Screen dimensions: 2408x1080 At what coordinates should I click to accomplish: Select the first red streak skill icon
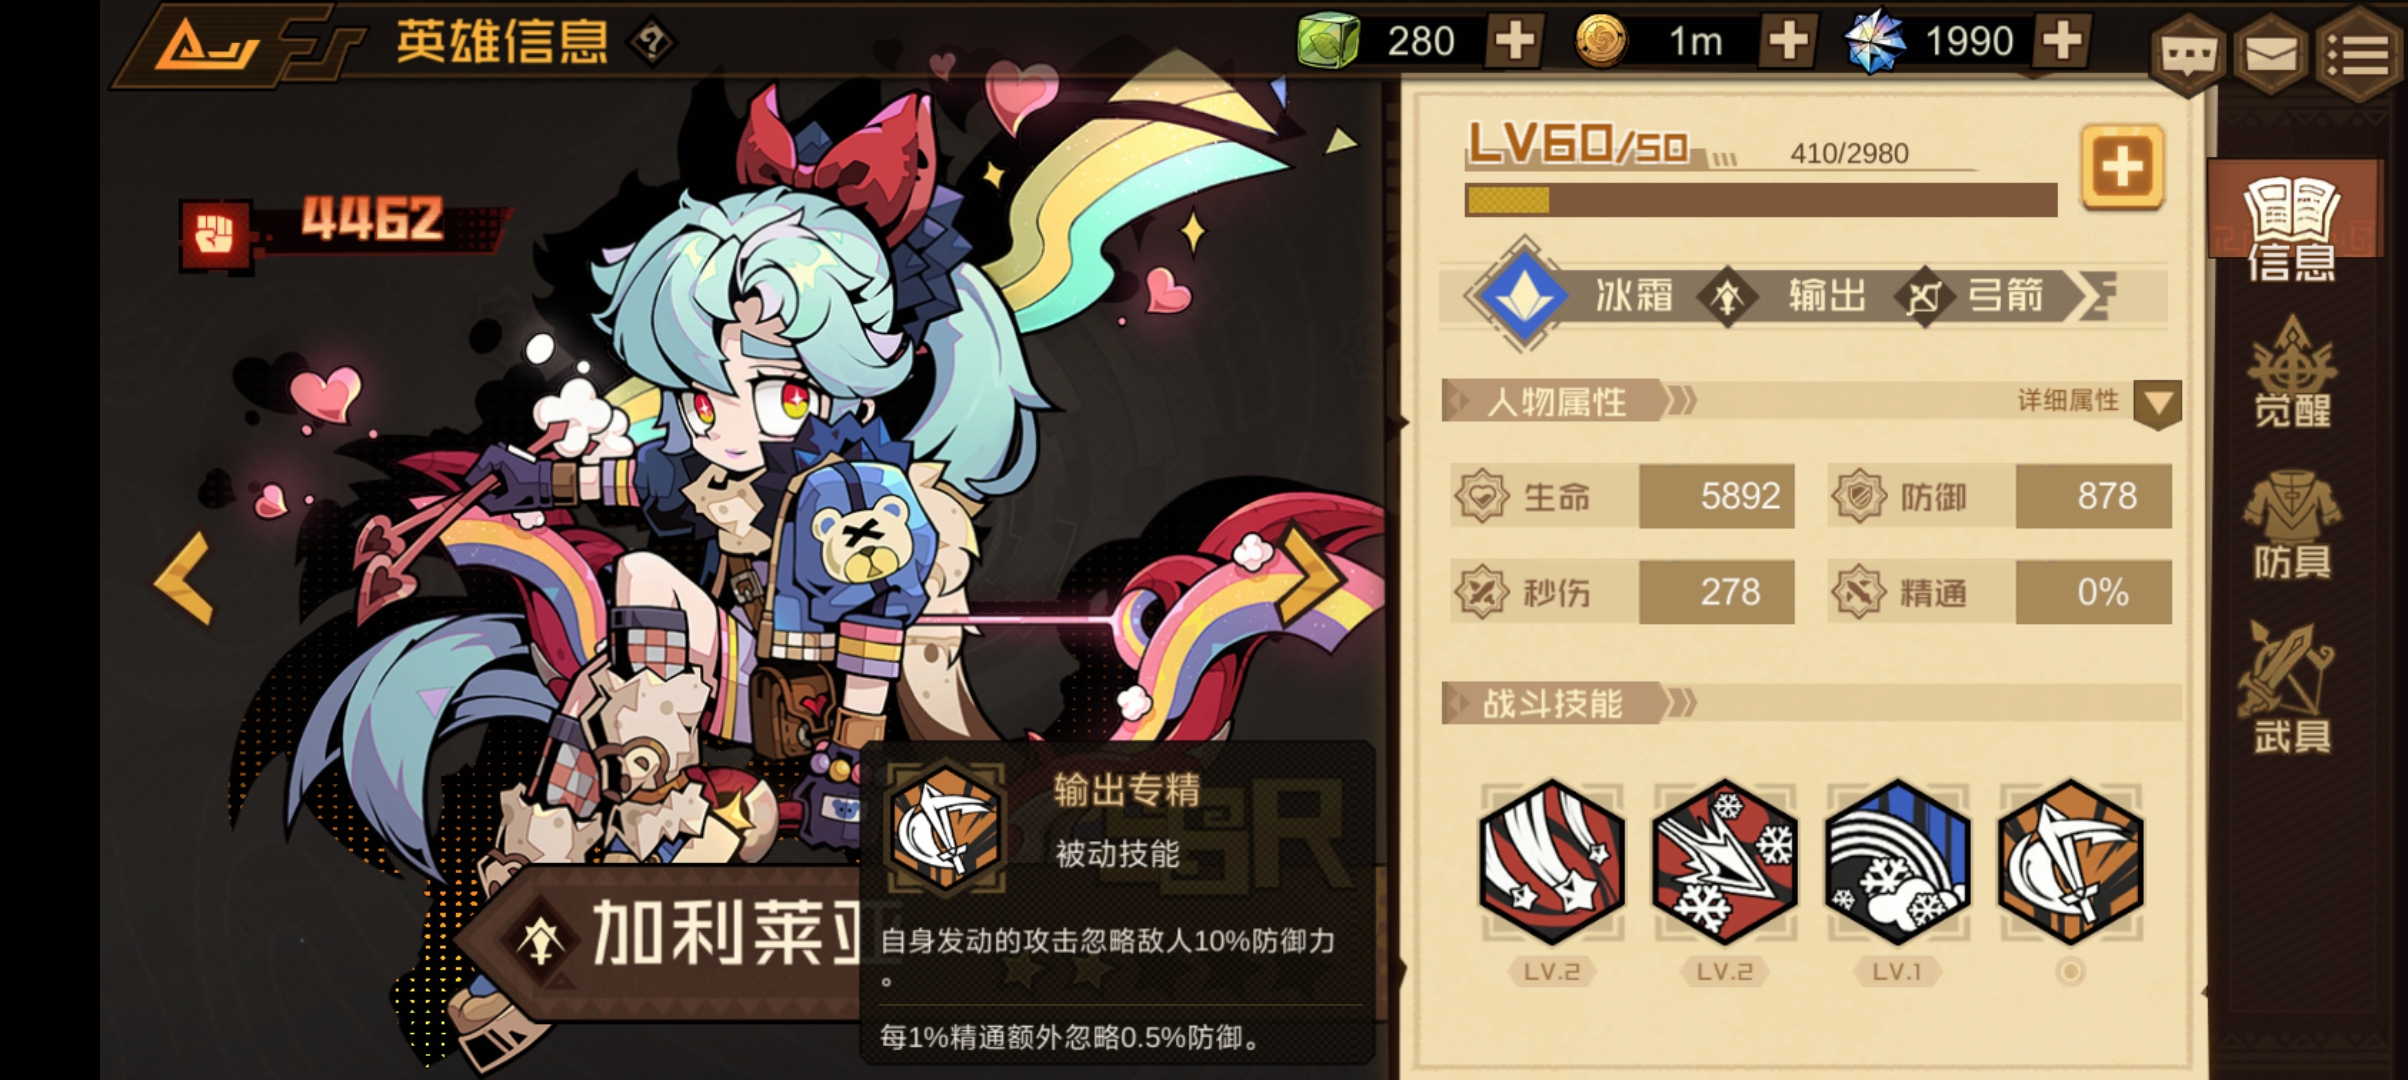point(1551,862)
